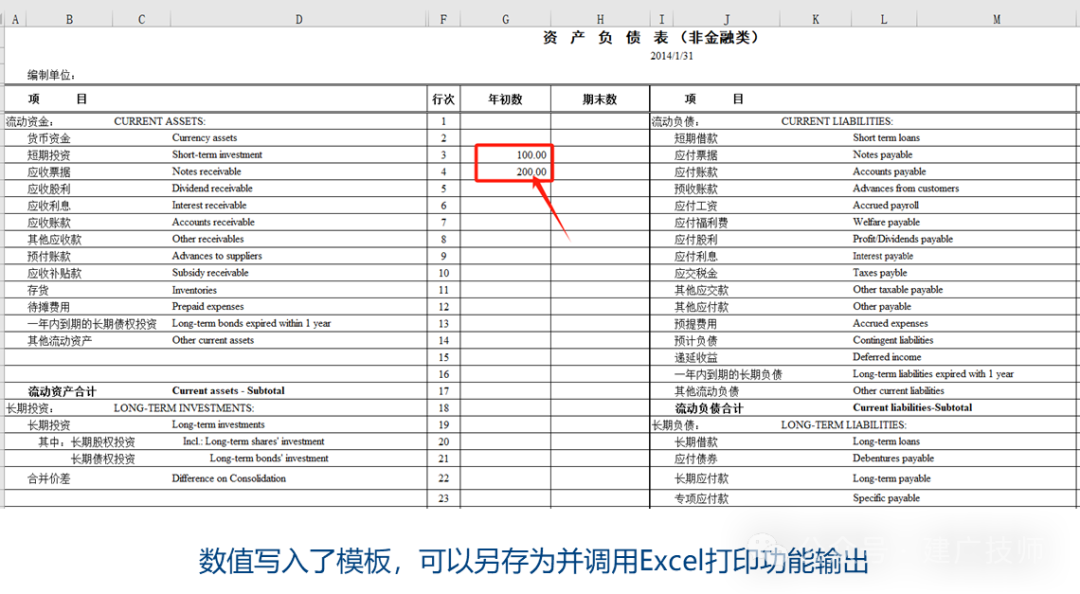The height and width of the screenshot is (594, 1080).
Task: Select column B header
Action: (69, 19)
